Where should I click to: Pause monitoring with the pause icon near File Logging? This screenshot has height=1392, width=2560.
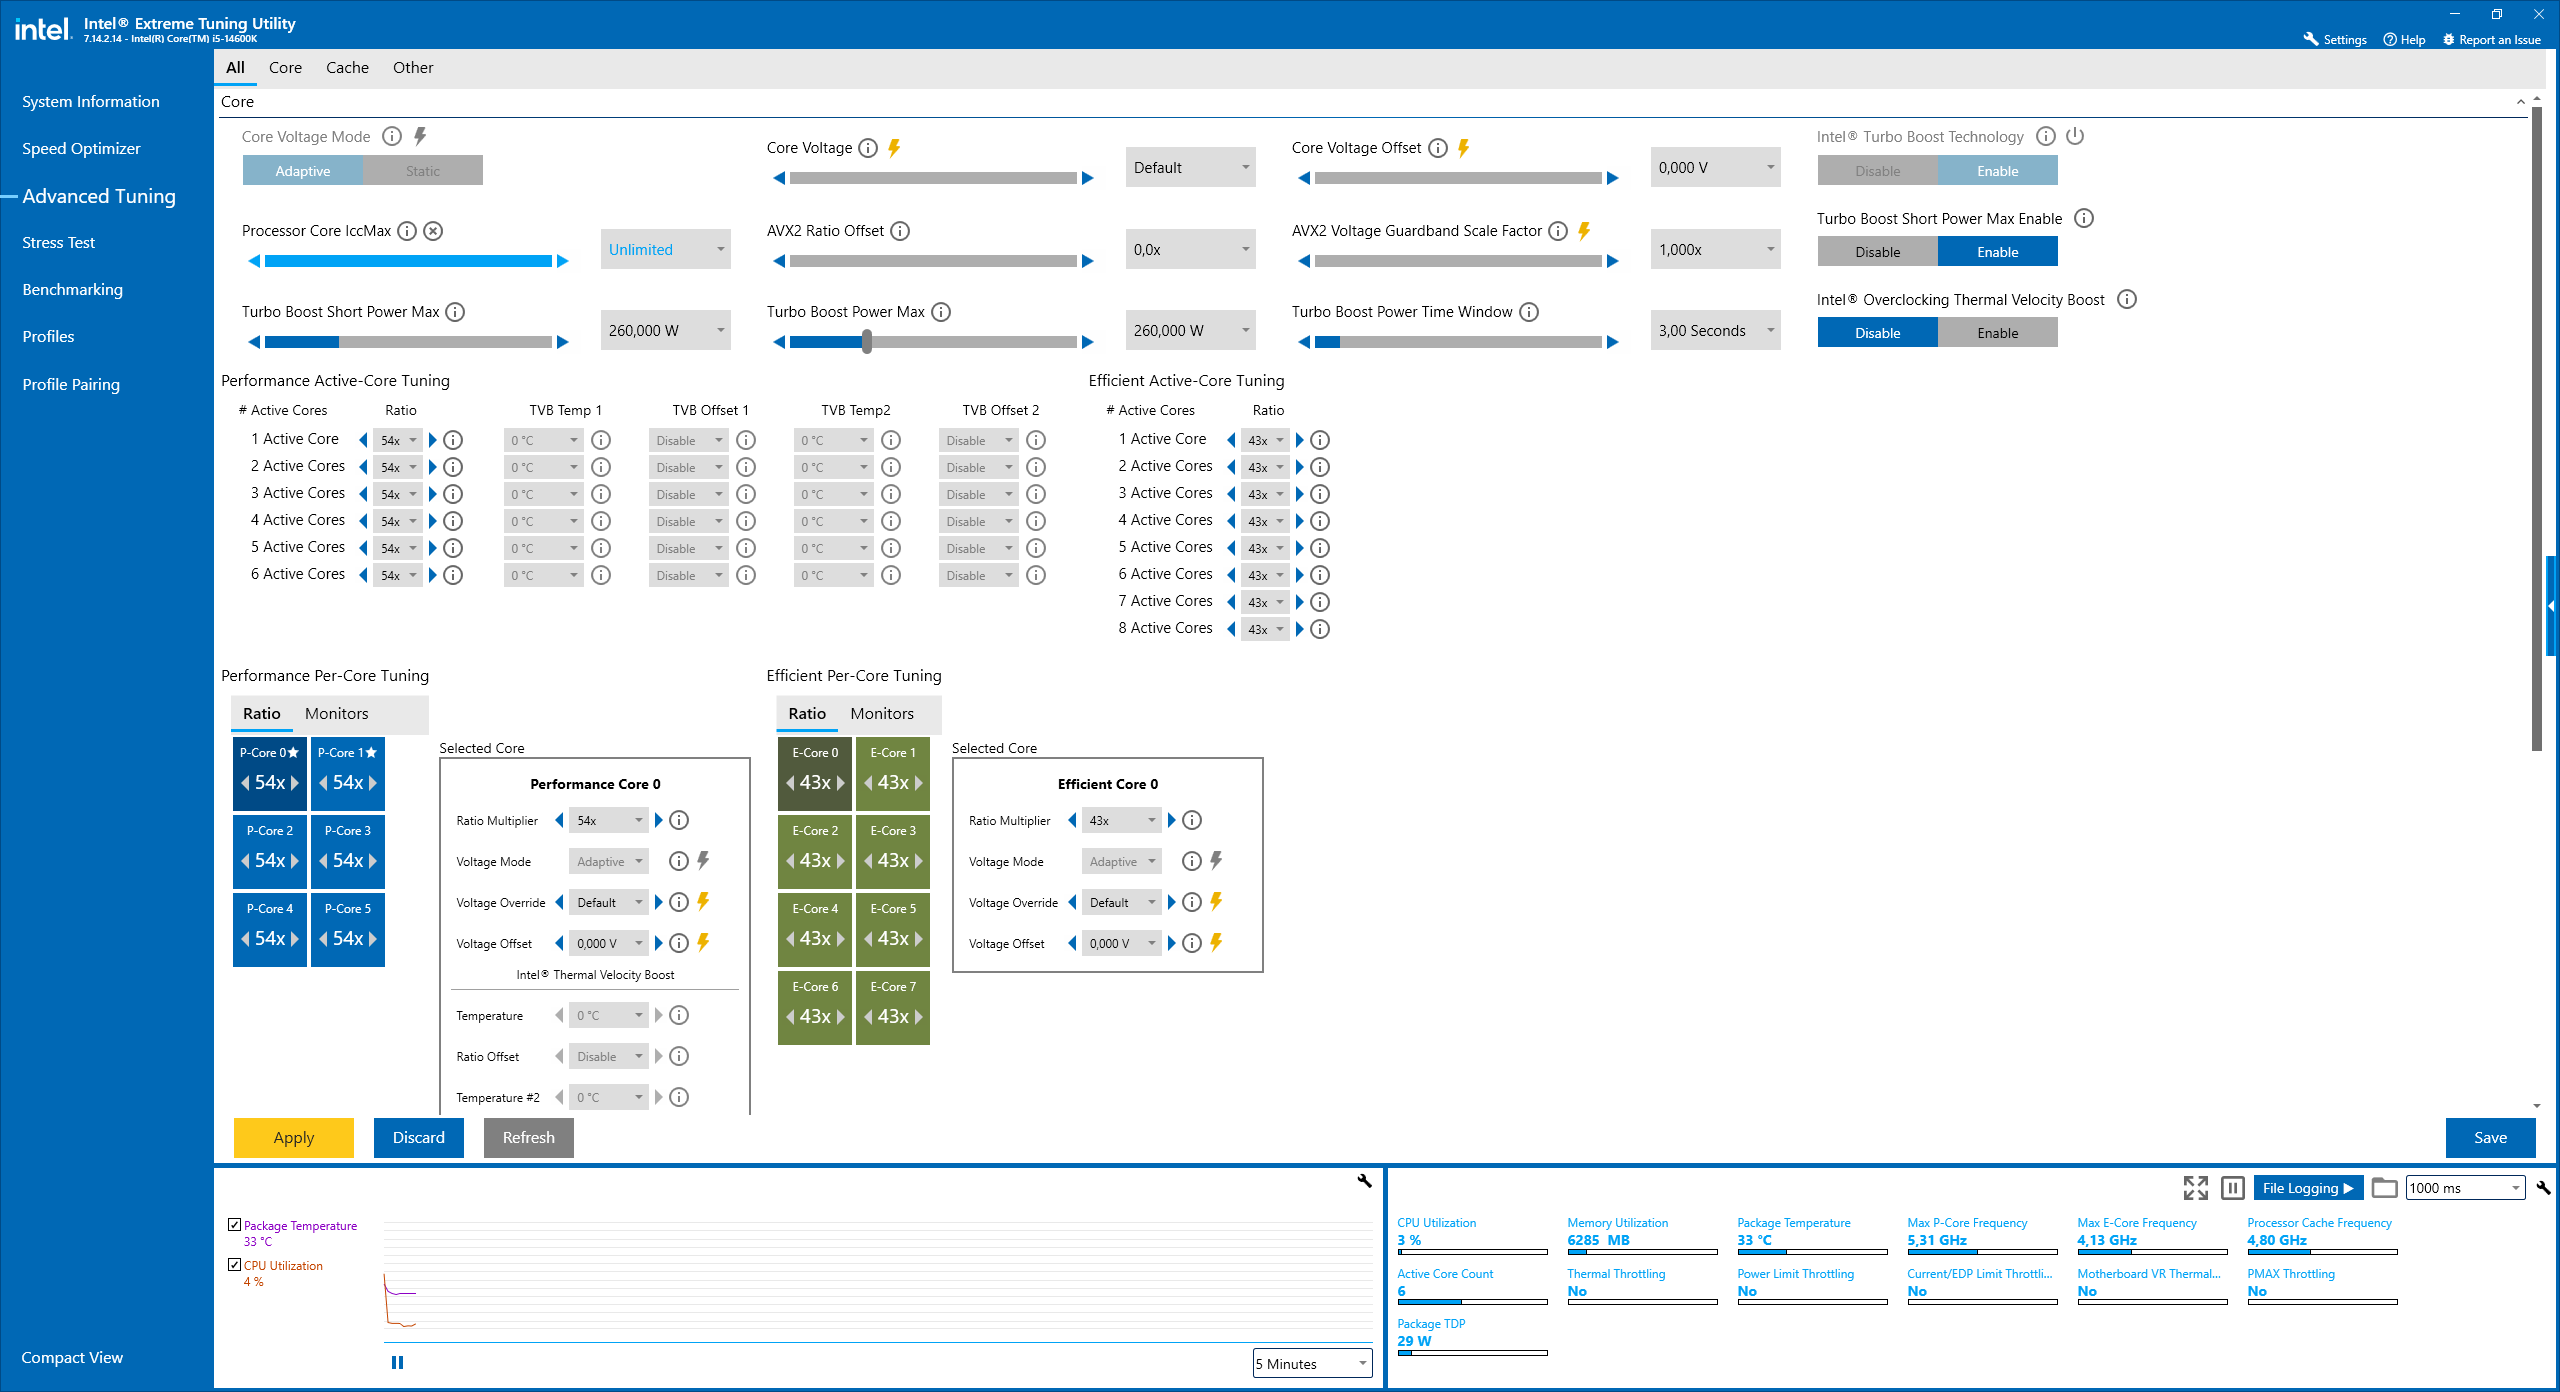pos(2232,1188)
